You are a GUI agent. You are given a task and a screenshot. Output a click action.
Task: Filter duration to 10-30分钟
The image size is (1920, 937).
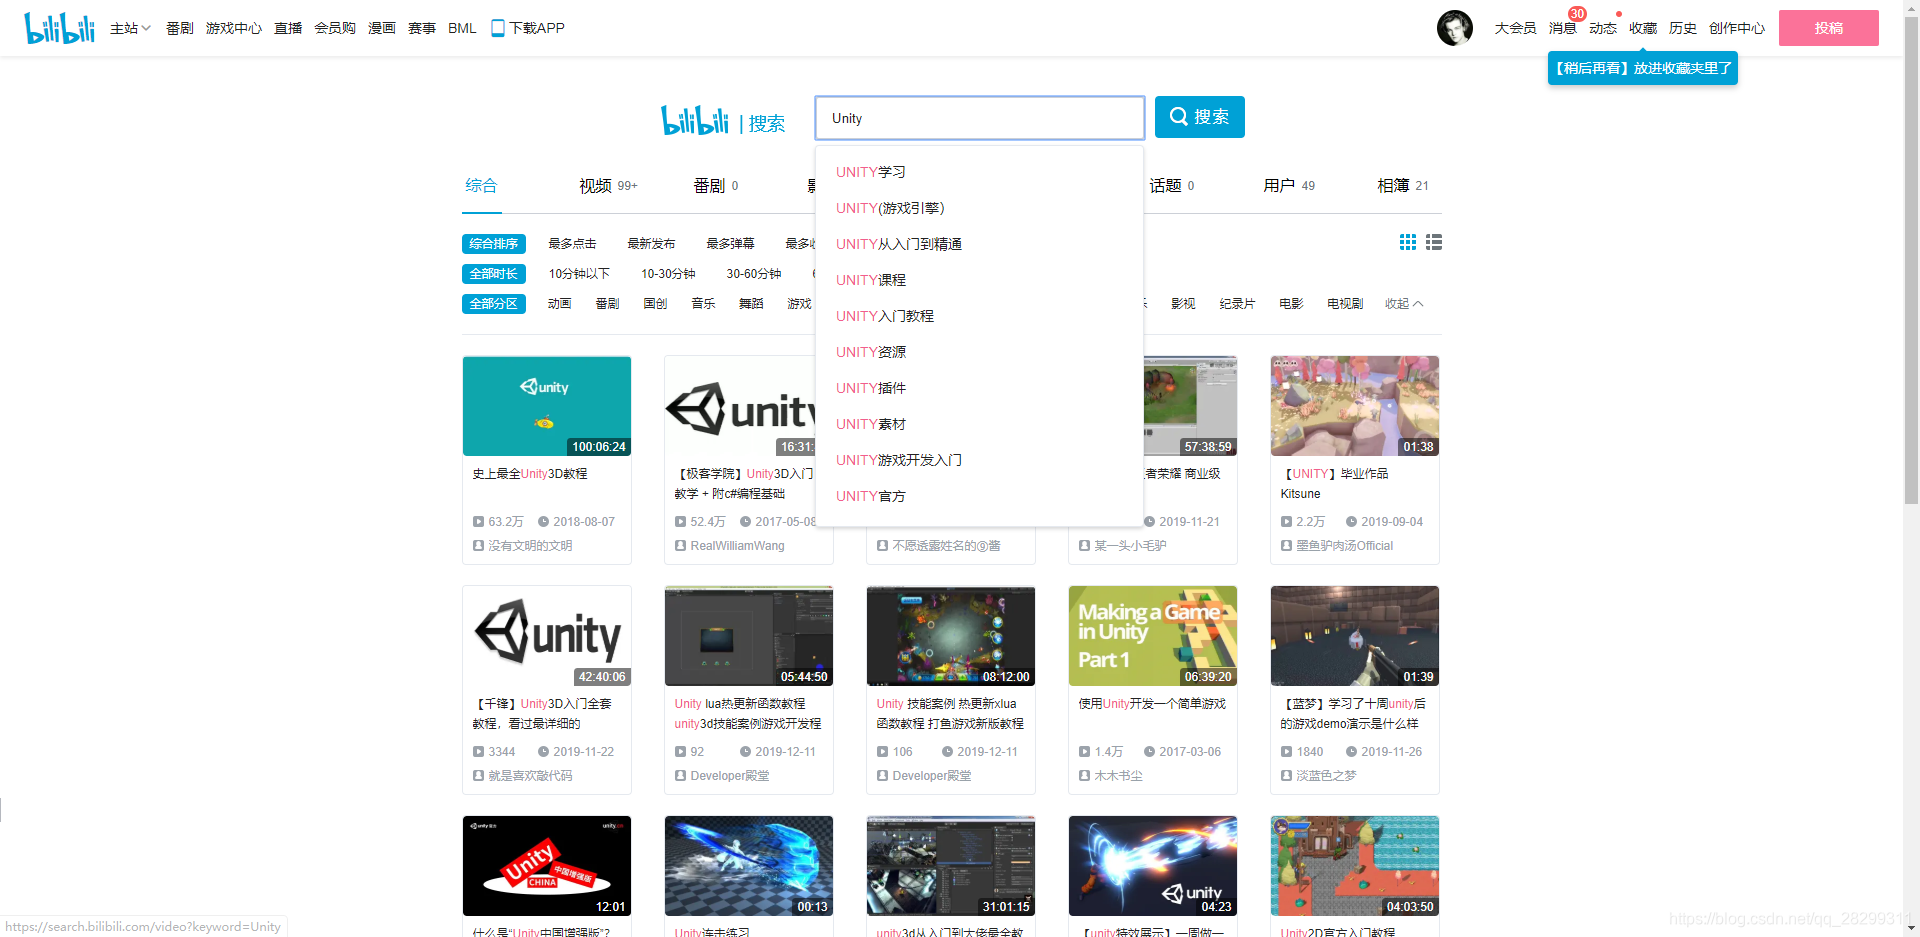pos(668,274)
